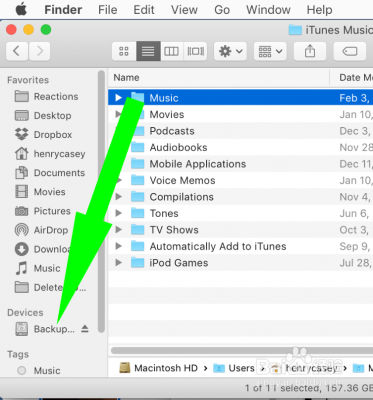Select the TV Shows folder row
Image resolution: width=373 pixels, height=400 pixels.
pos(241,230)
